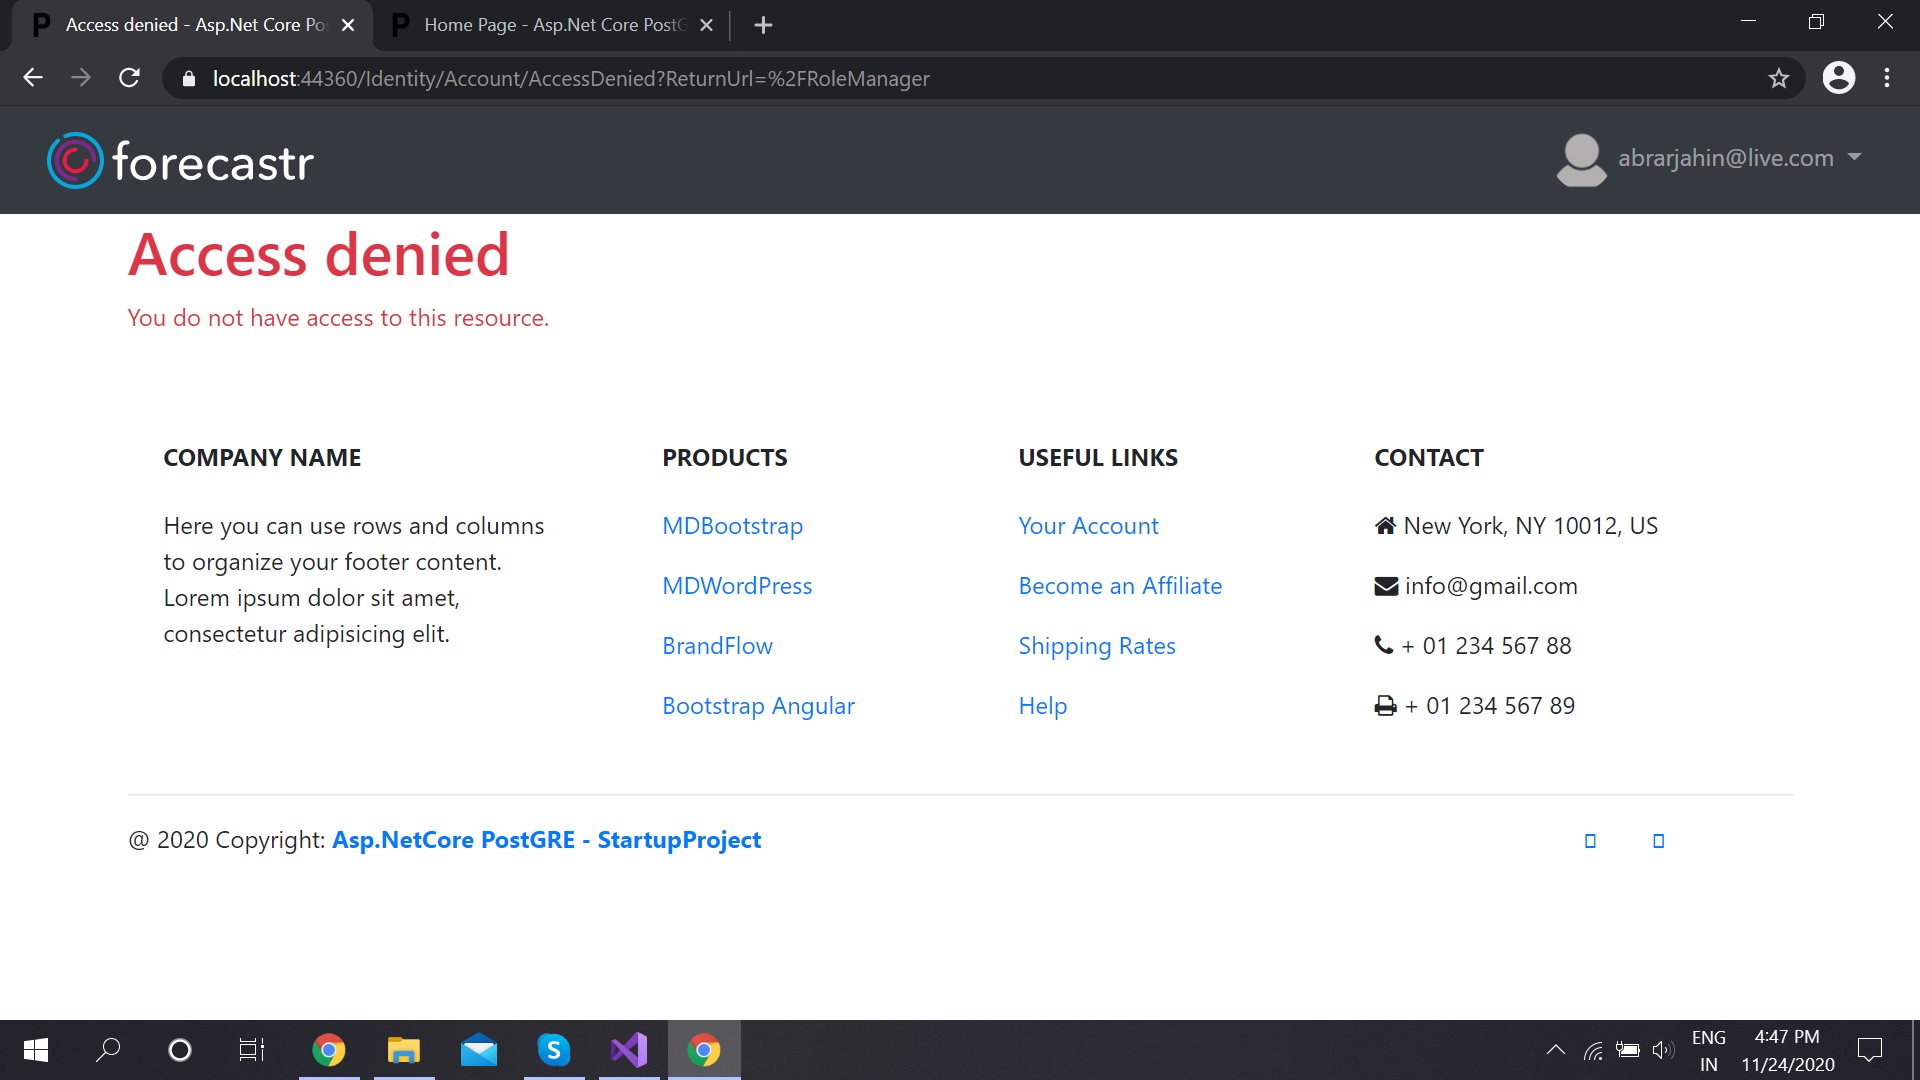This screenshot has height=1080, width=1920.
Task: Open the Bootstrap Angular link
Action: pos(758,706)
